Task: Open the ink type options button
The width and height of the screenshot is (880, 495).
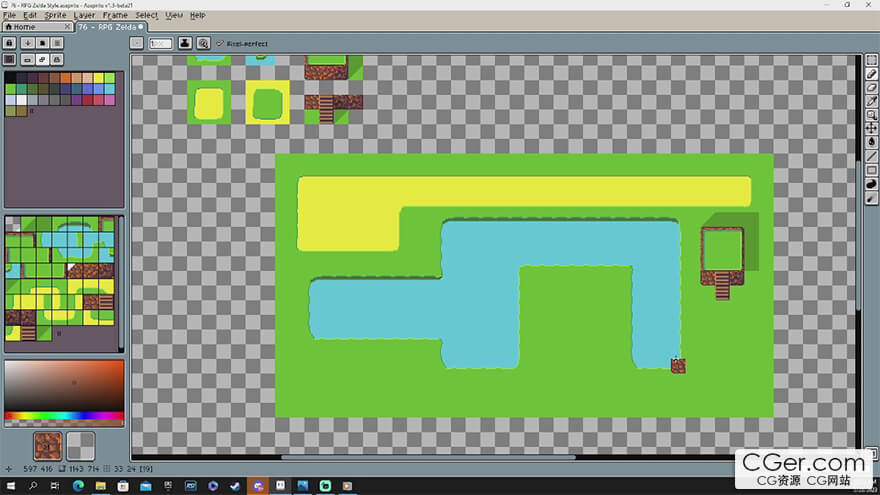Action: [x=185, y=43]
